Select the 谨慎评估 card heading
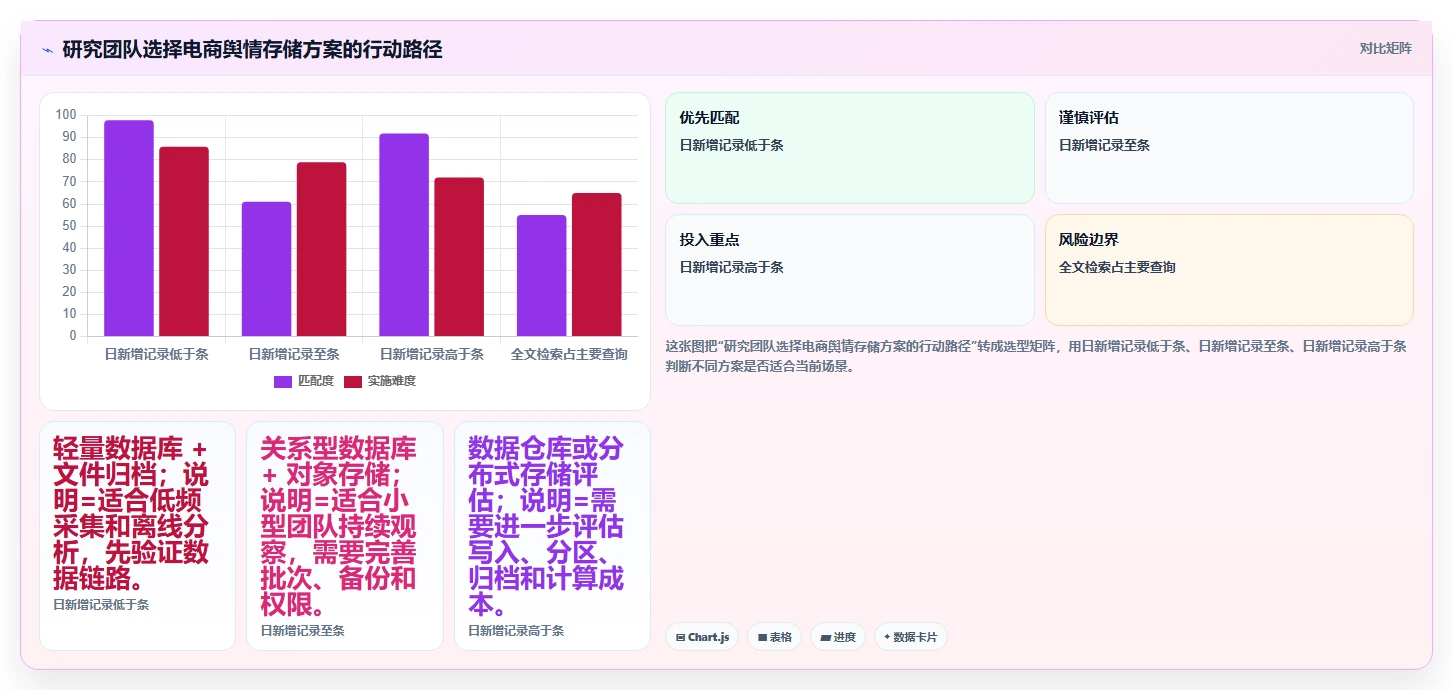This screenshot has width=1453, height=690. 1089,118
